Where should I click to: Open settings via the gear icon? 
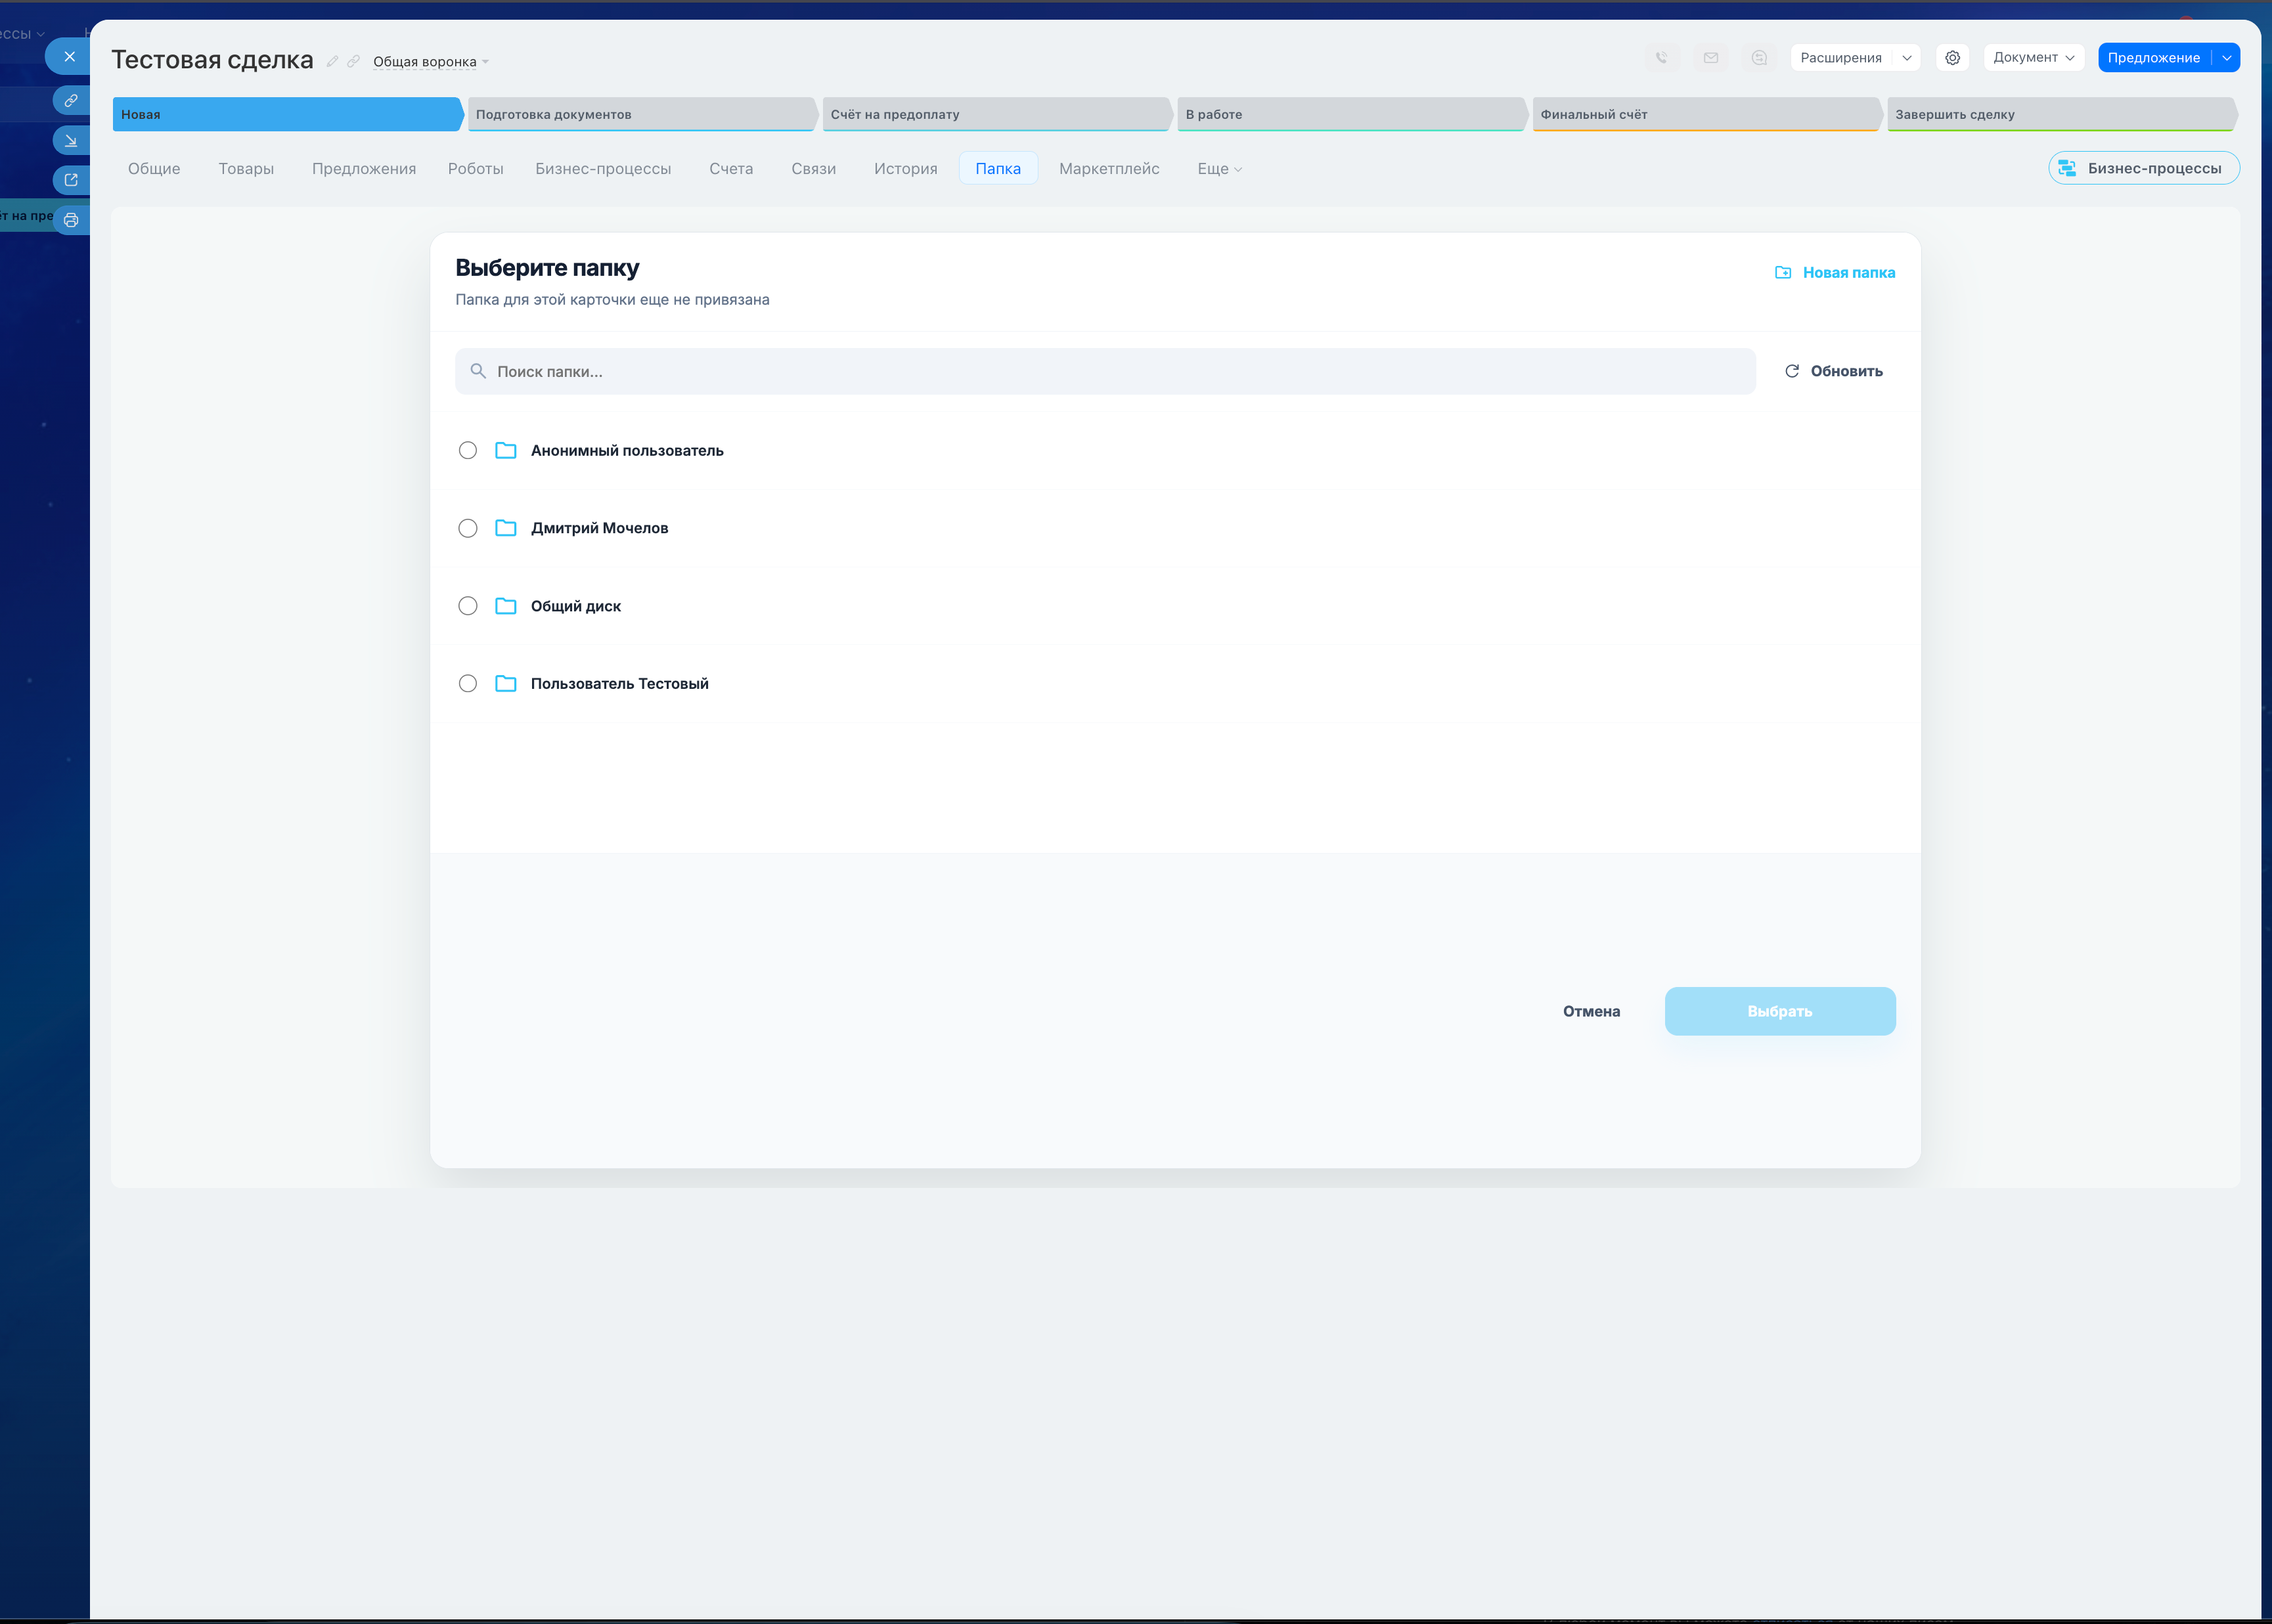pos(1952,58)
